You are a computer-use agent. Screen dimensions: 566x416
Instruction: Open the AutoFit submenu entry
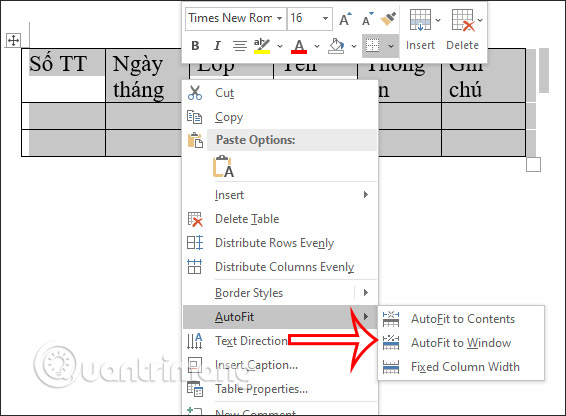pyautogui.click(x=280, y=317)
